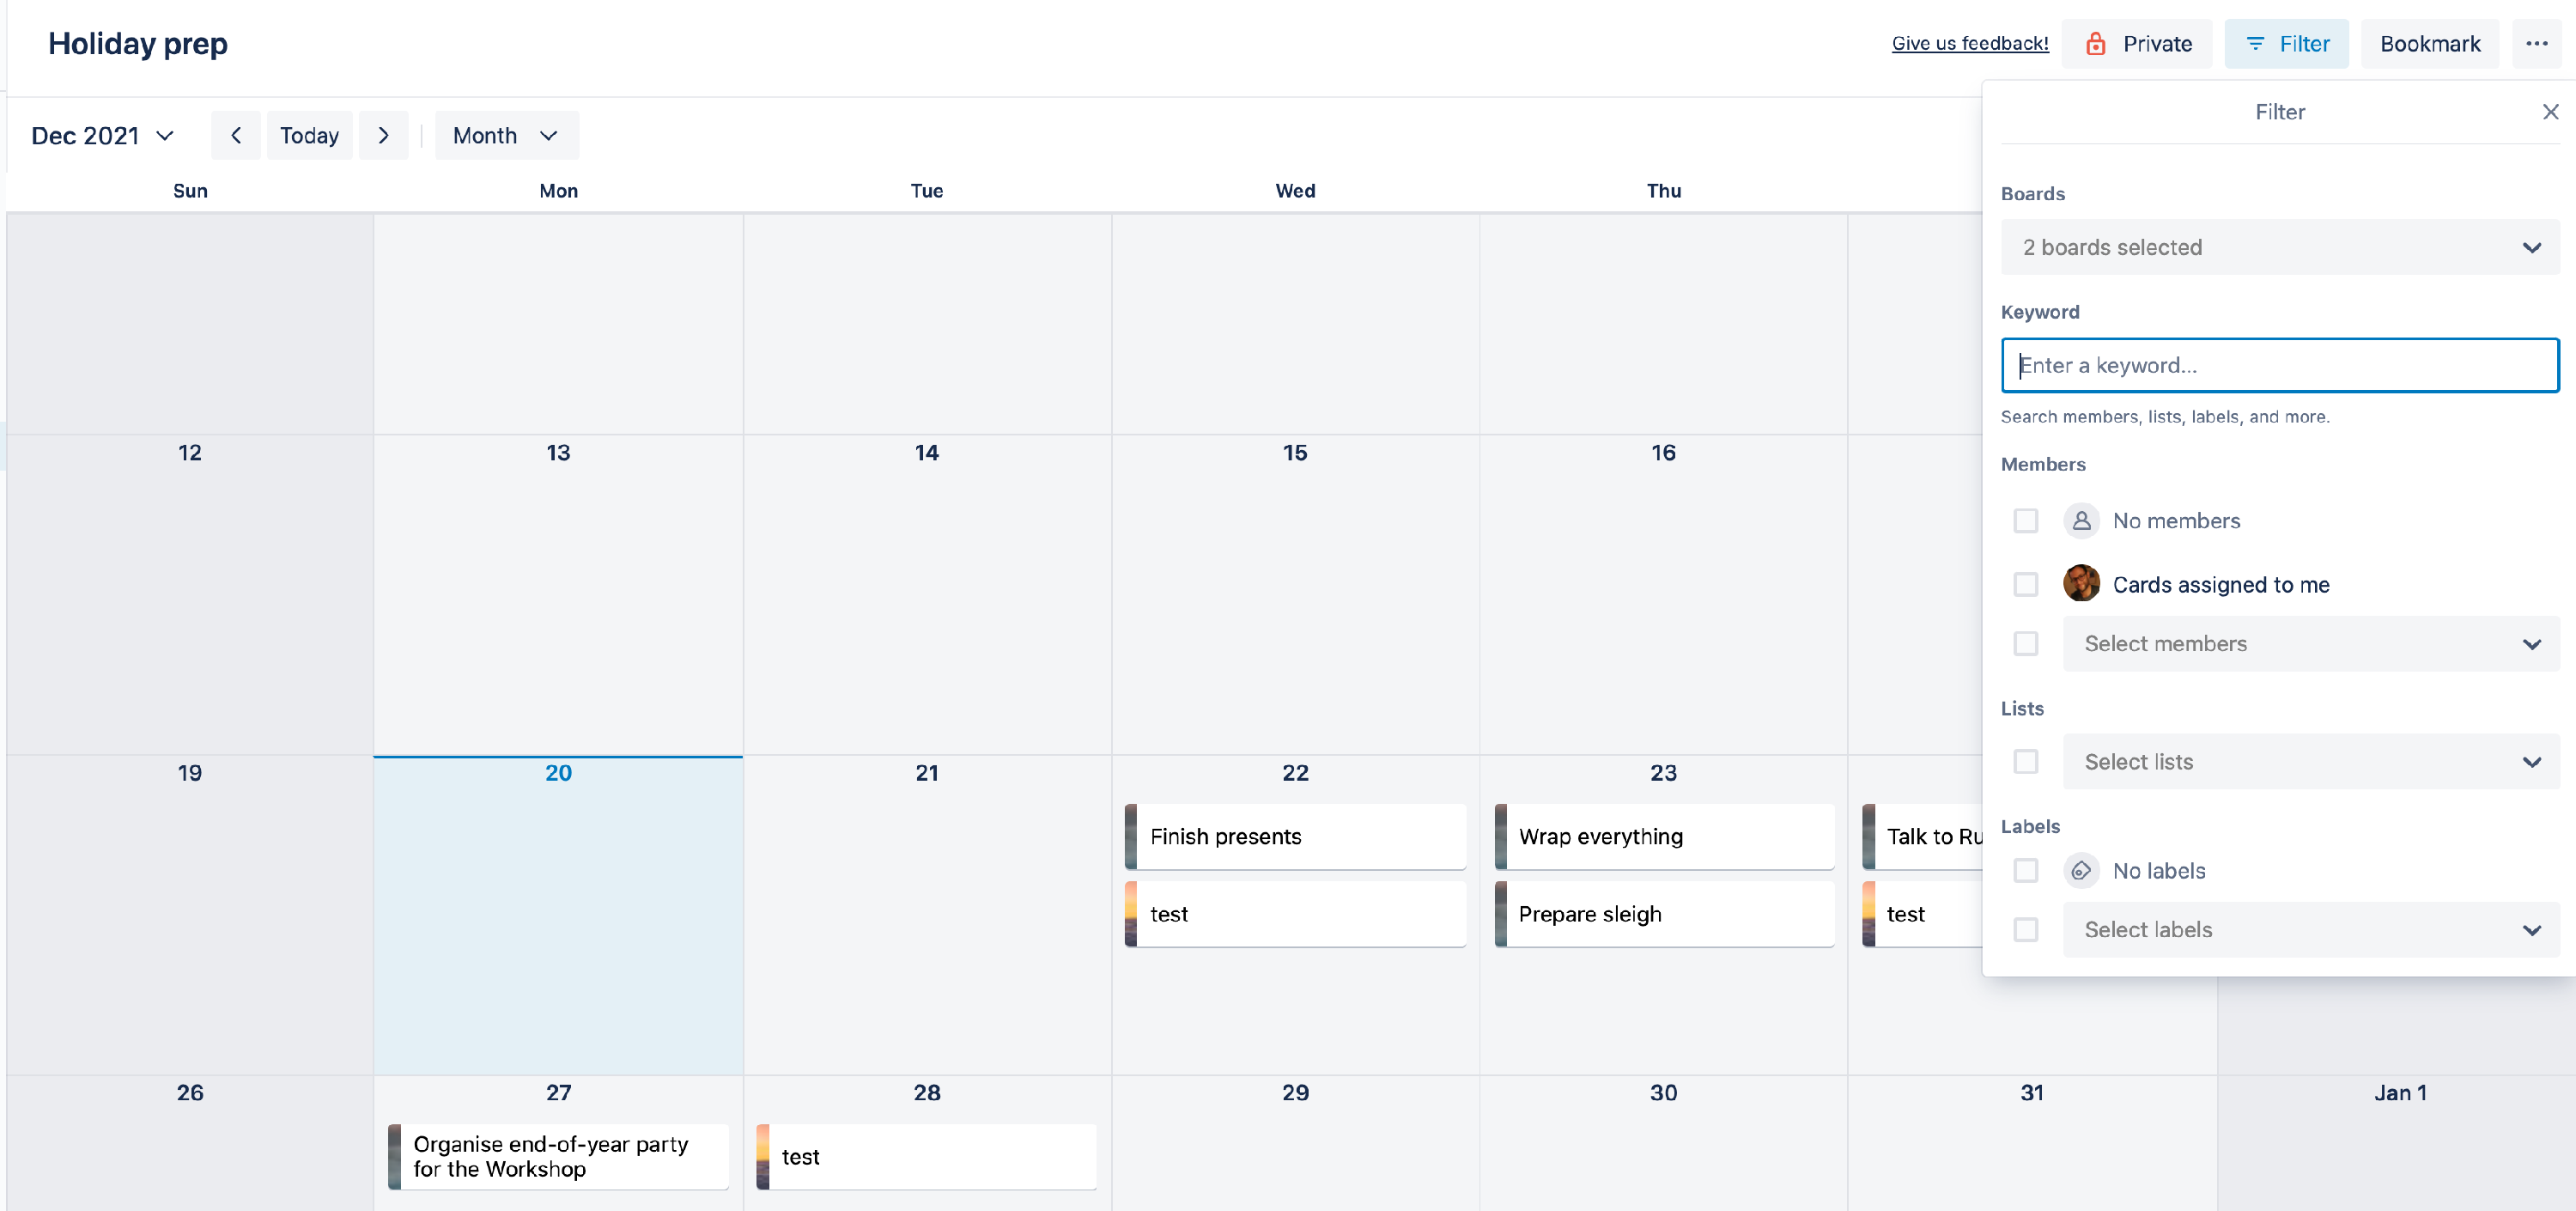Click the right arrow navigation icon
Image resolution: width=2576 pixels, height=1211 pixels.
click(x=385, y=135)
